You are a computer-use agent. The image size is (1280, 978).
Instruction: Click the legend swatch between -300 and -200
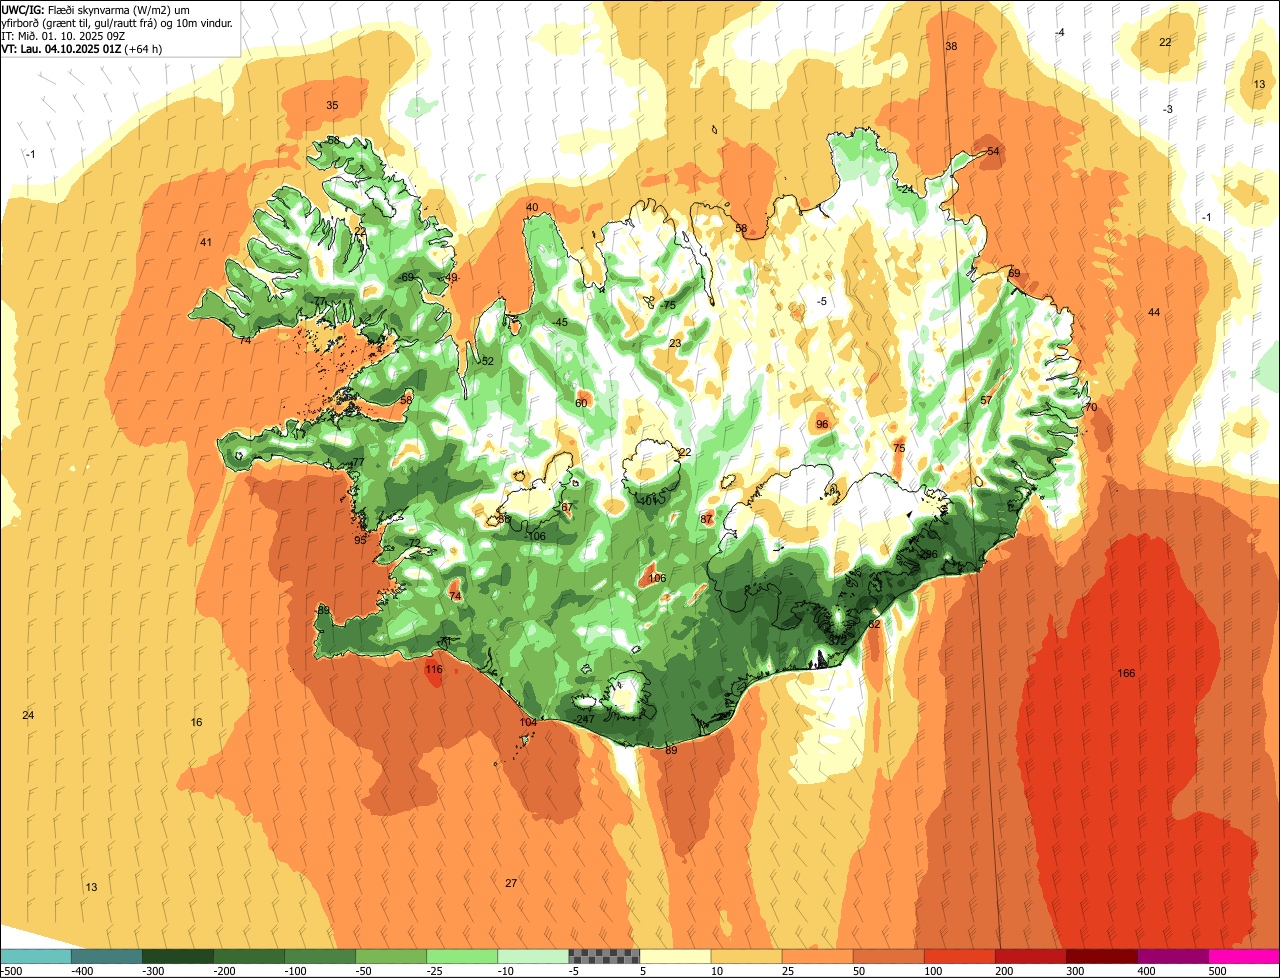point(178,956)
